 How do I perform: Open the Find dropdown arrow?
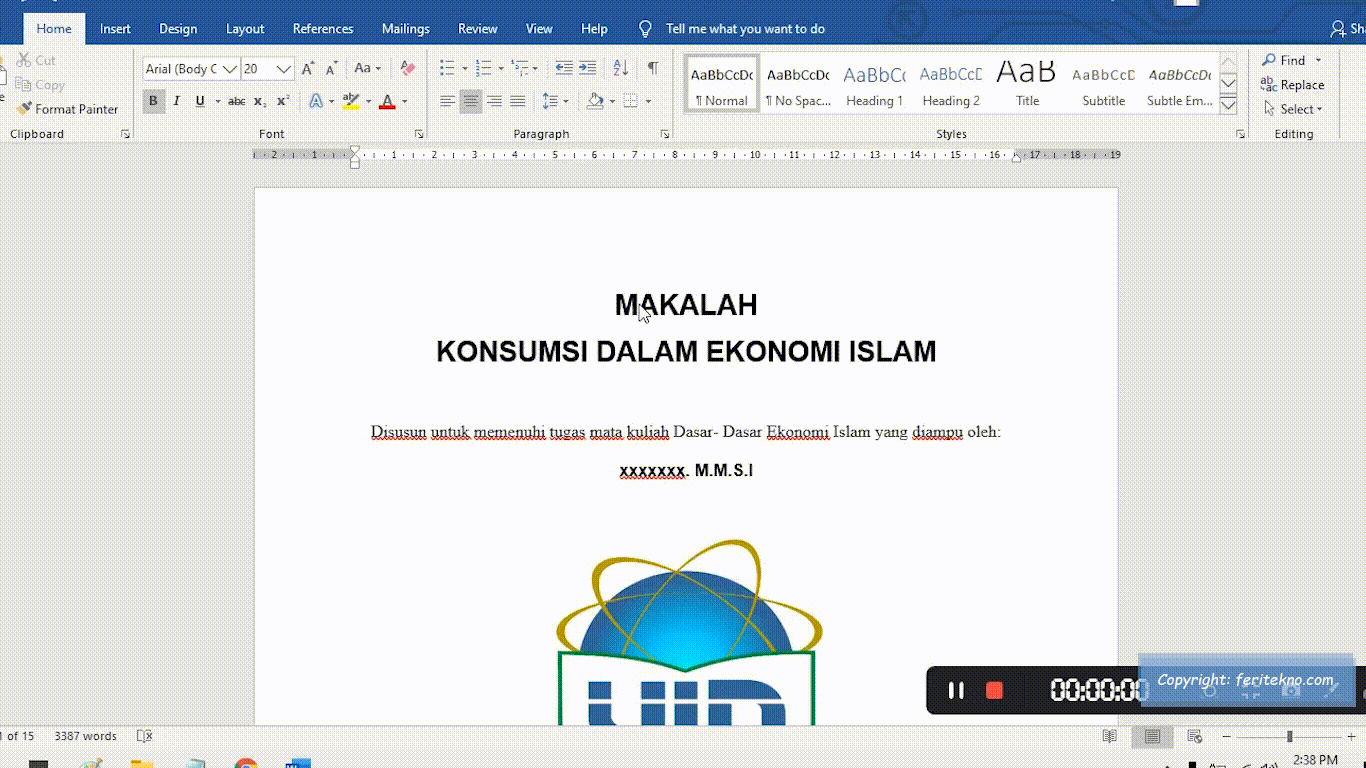1318,61
